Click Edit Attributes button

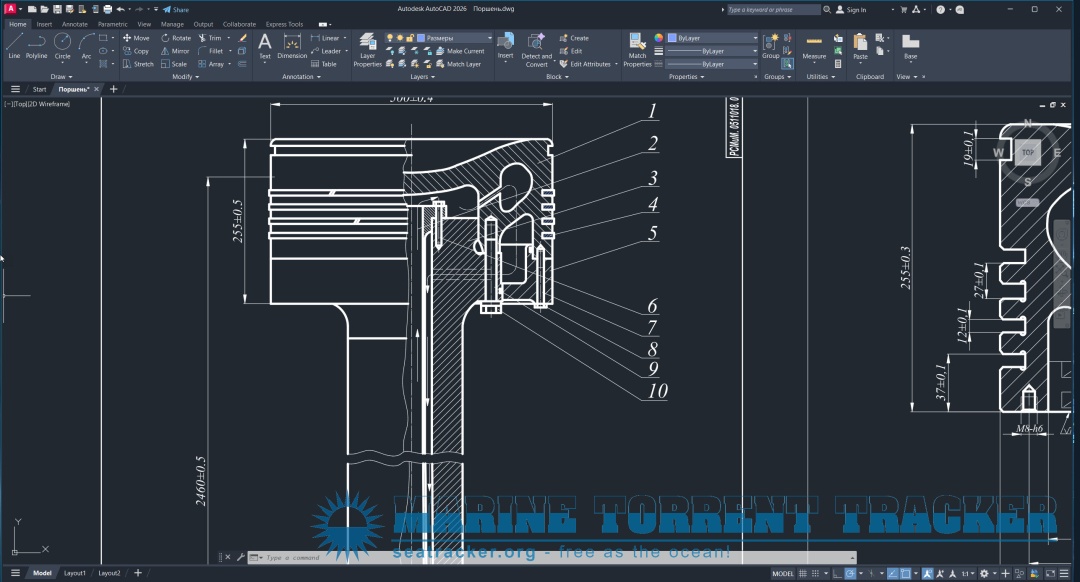pyautogui.click(x=585, y=64)
